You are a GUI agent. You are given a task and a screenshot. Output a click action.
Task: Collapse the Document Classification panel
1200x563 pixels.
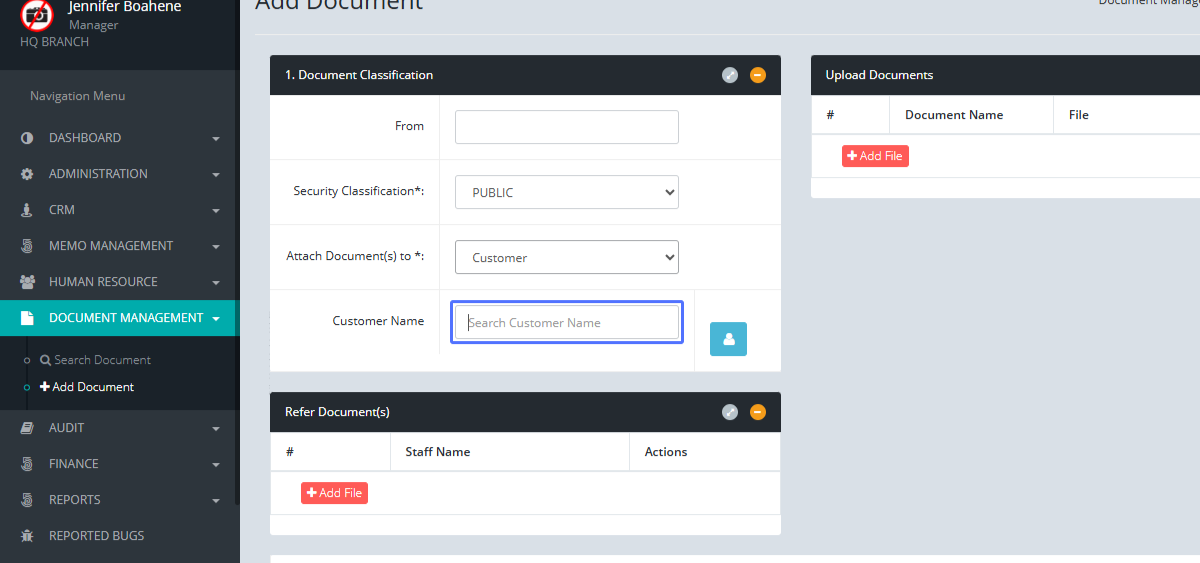pos(758,75)
